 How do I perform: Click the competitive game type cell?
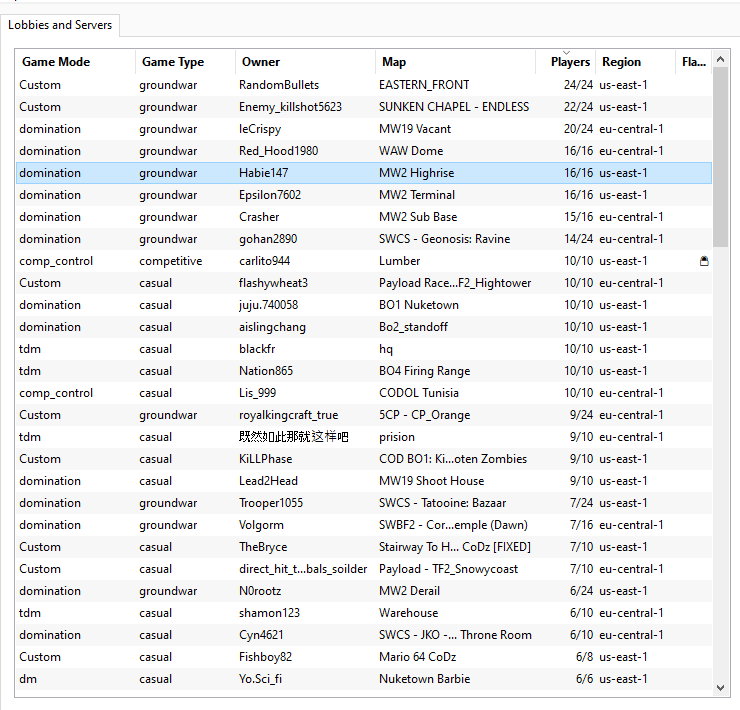170,261
